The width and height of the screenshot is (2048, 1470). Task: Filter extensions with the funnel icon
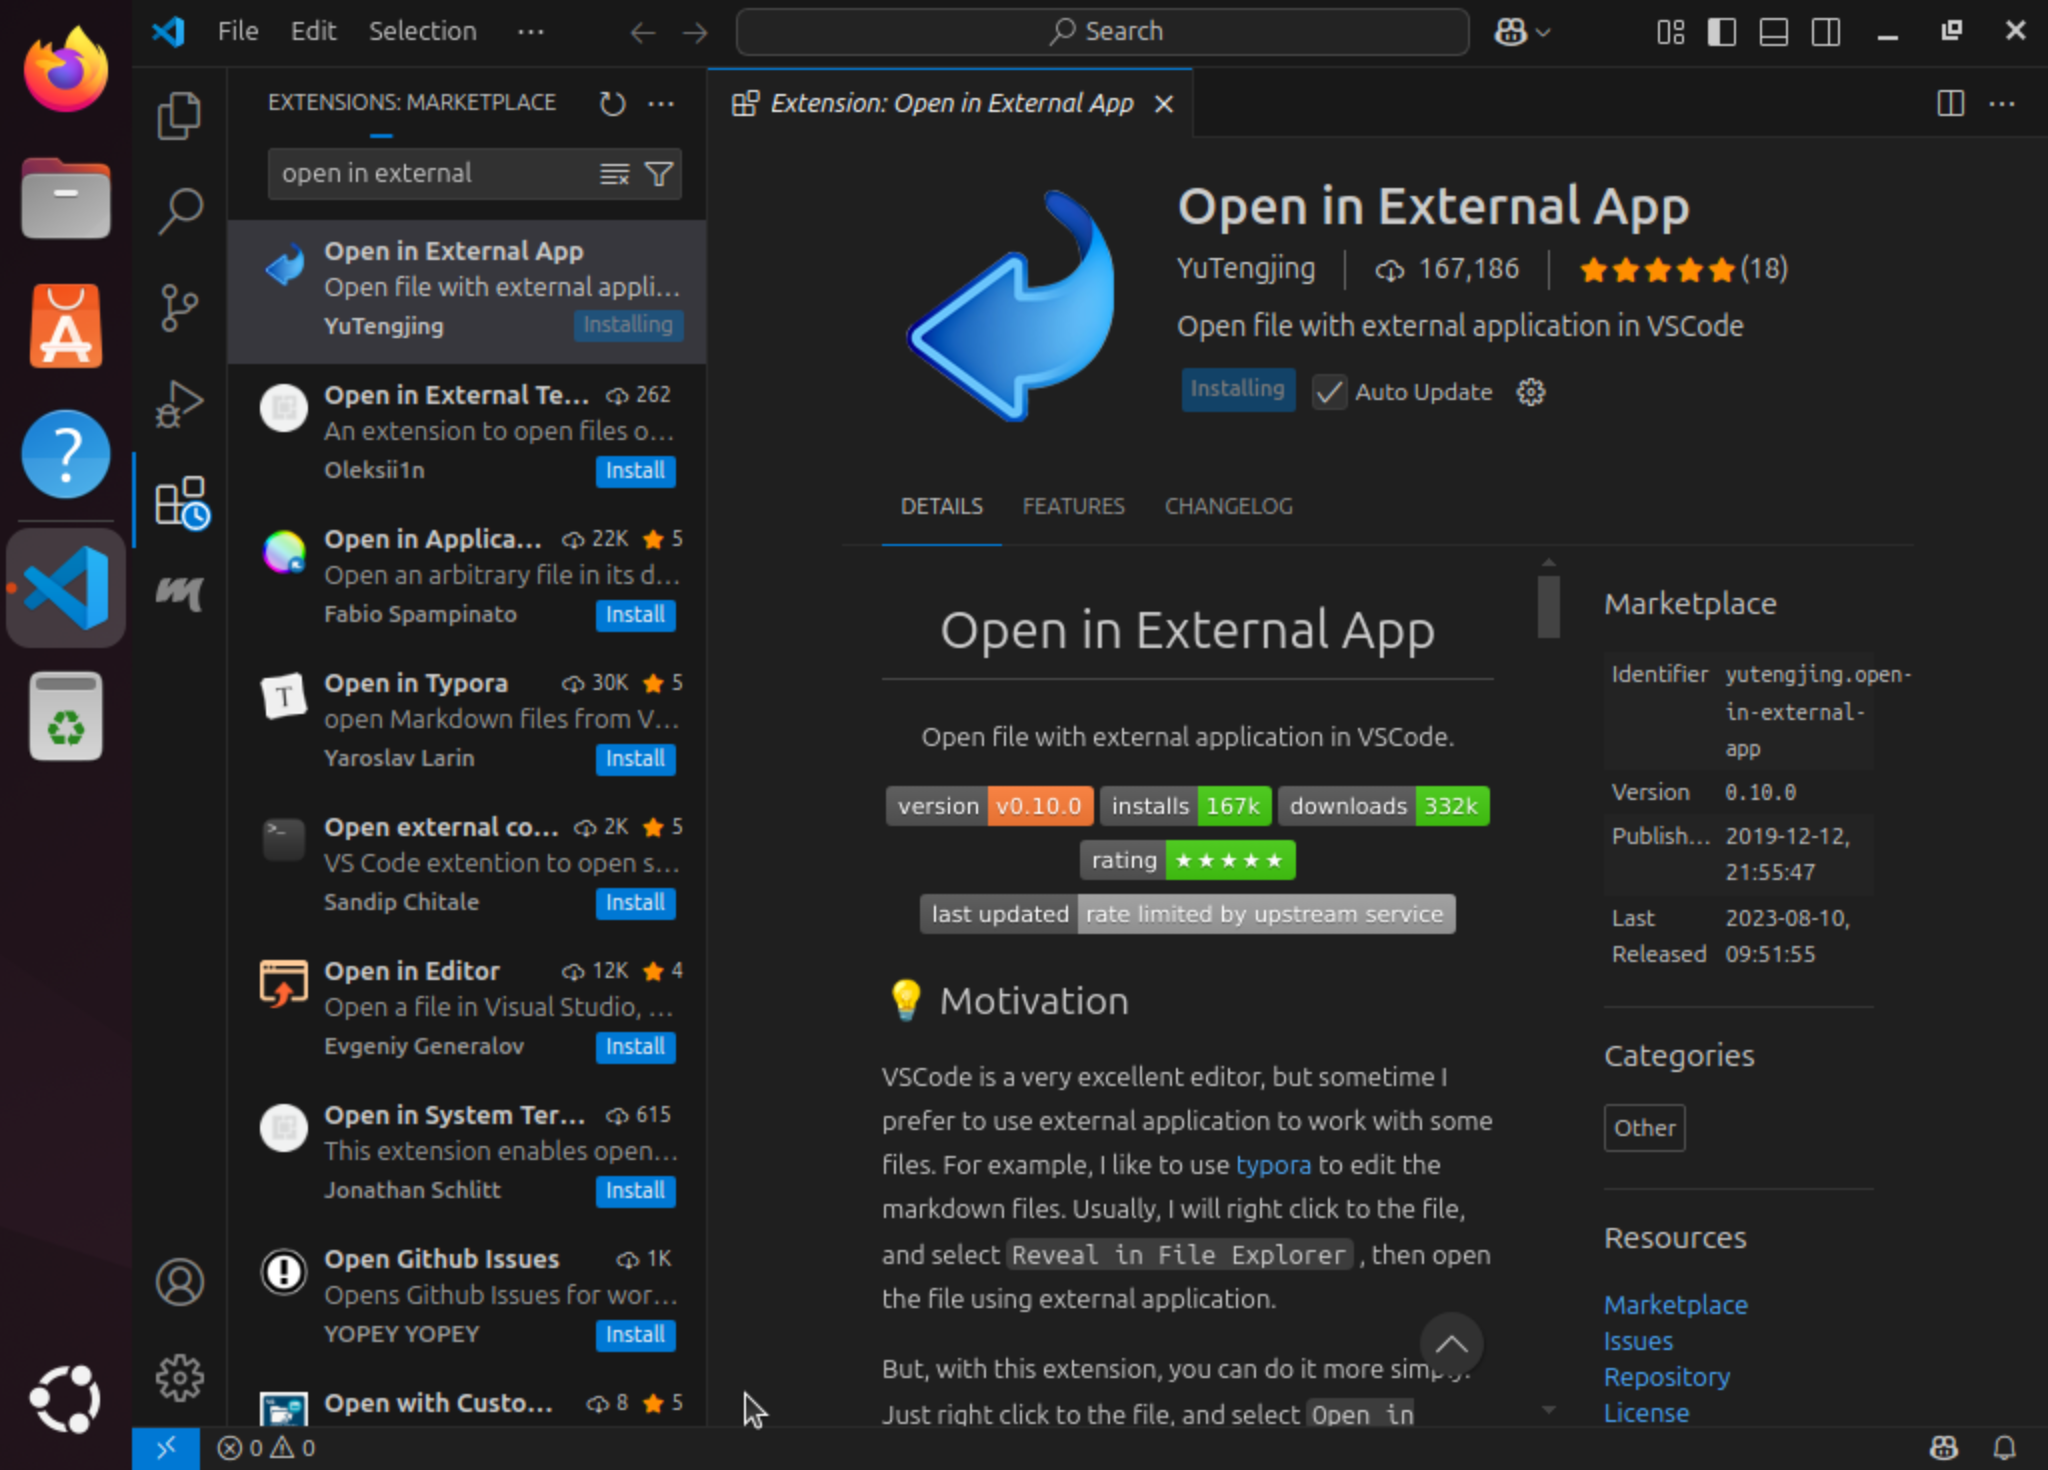(659, 175)
